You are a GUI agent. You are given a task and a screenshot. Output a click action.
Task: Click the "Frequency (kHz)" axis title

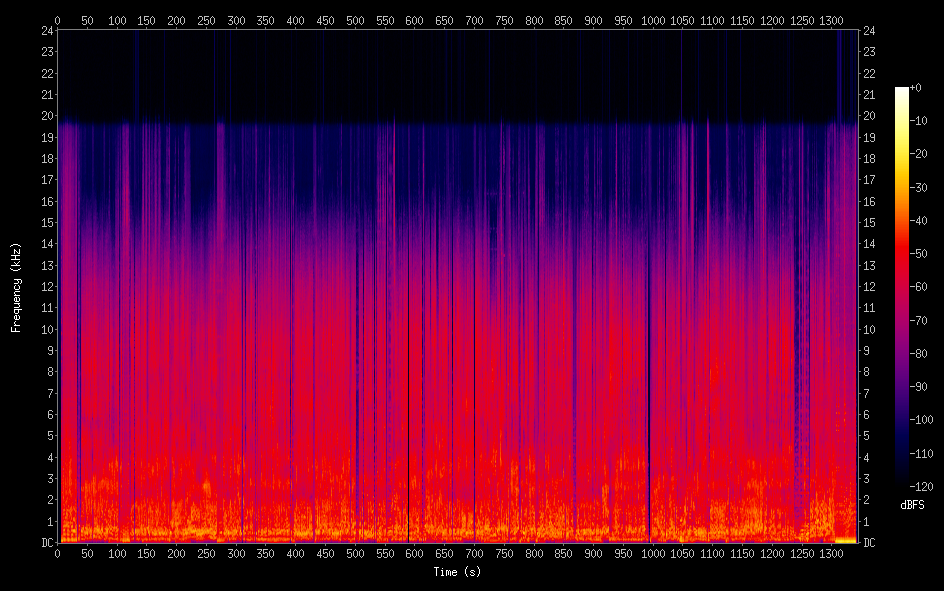(x=16, y=288)
